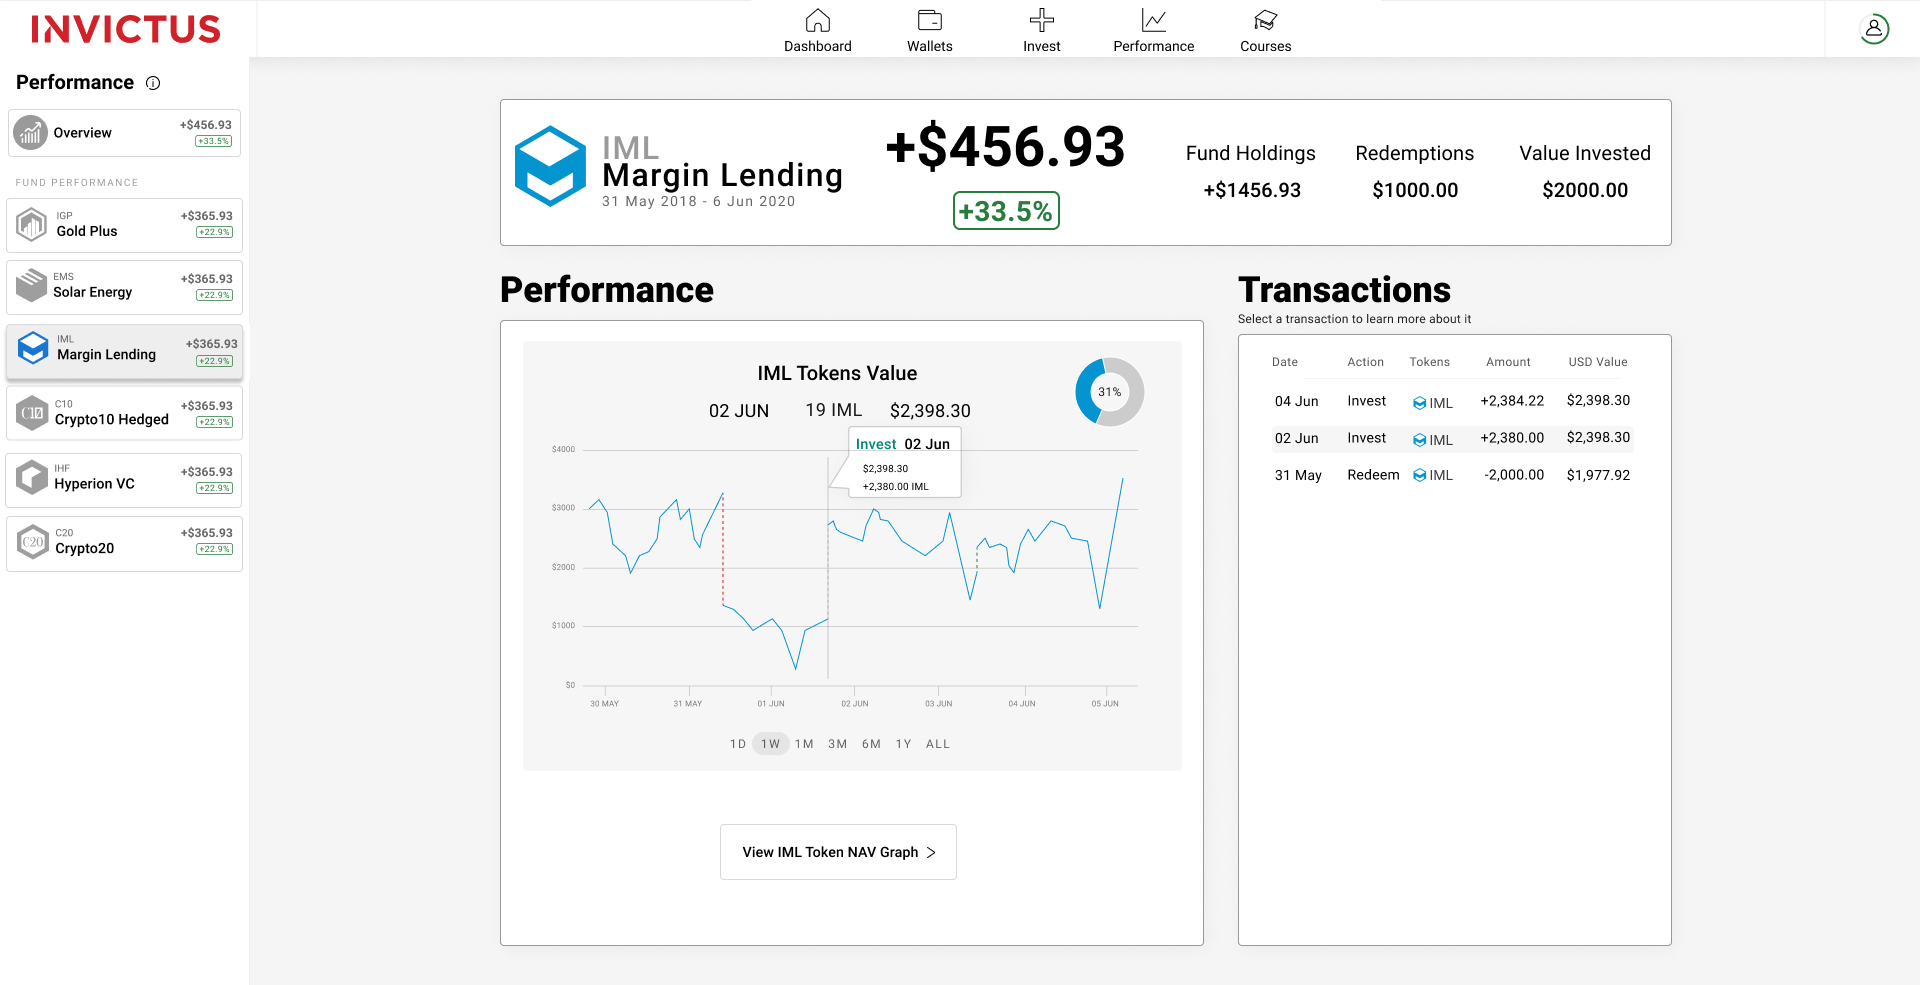Click IML token icon in 02 Jun row

(x=1419, y=440)
